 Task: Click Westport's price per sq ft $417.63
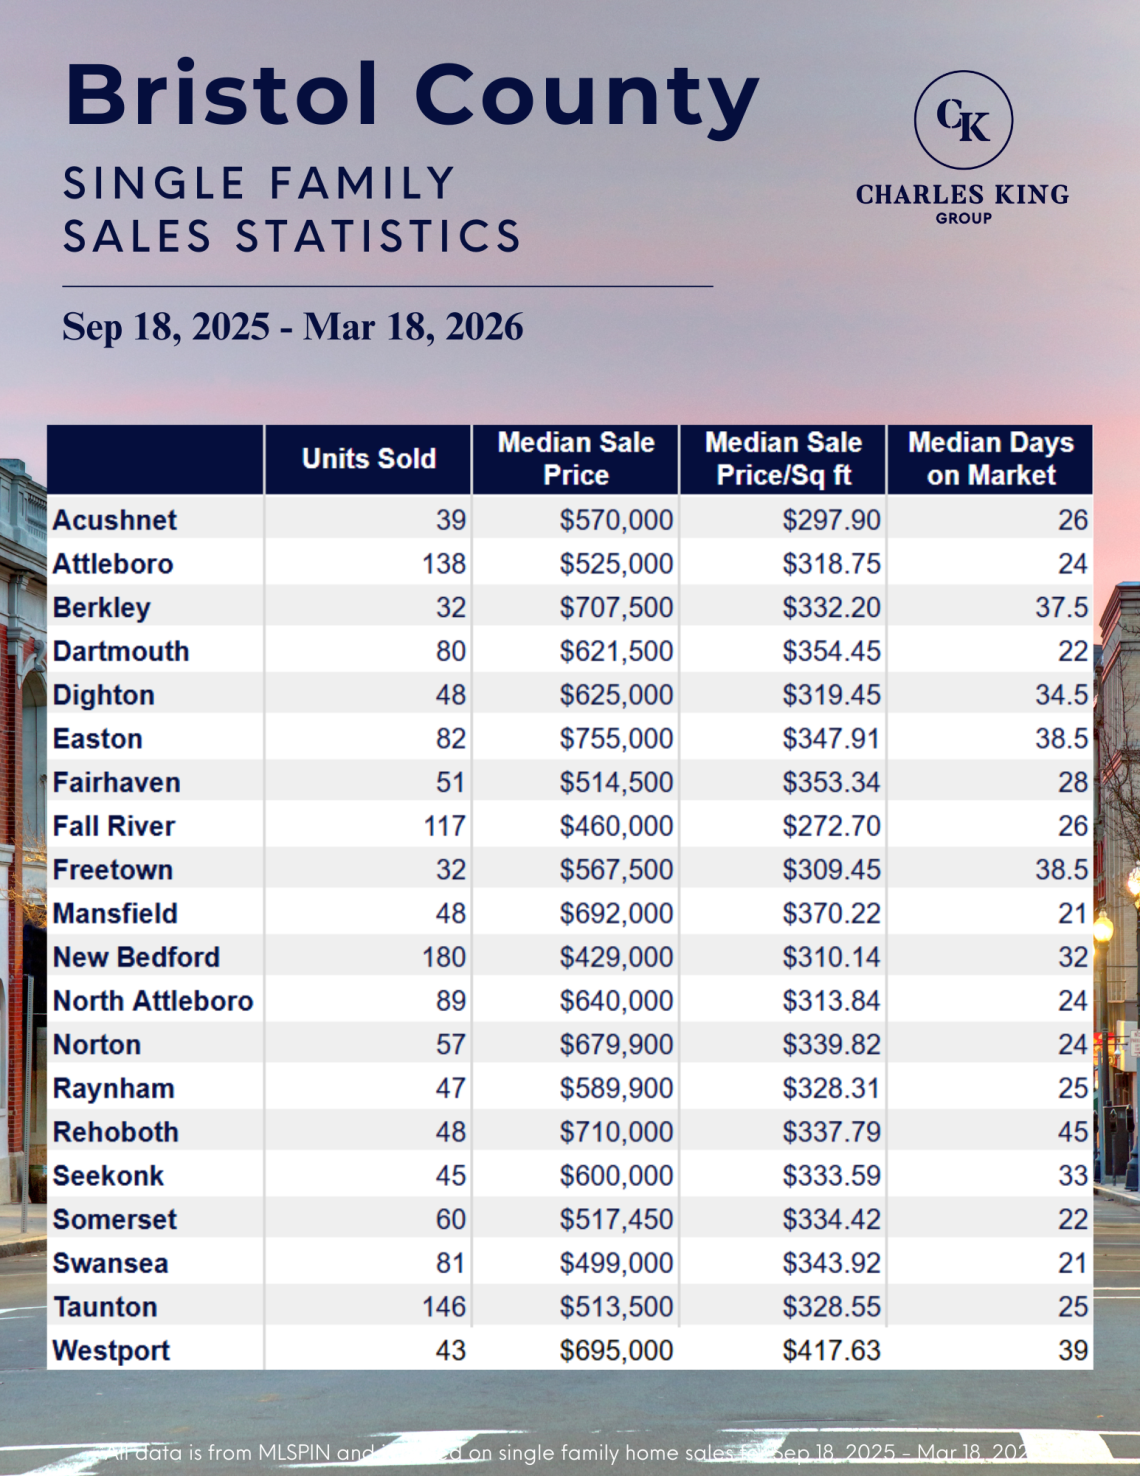(x=831, y=1351)
